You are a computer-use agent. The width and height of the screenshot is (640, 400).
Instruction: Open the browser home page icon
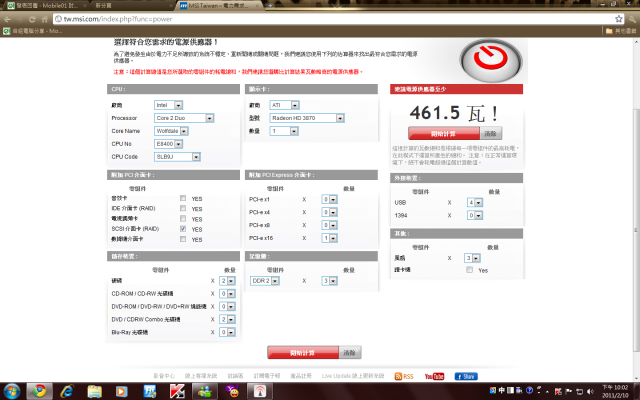point(45,19)
